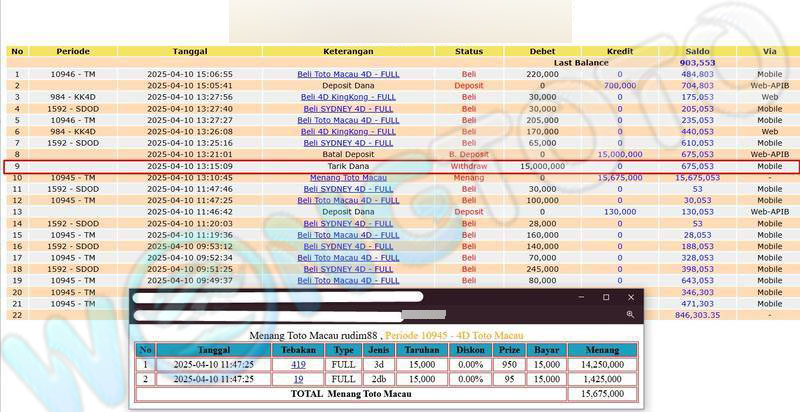The height and width of the screenshot is (412, 800).
Task: Click the Batal Deposit row entry
Action: pos(348,154)
